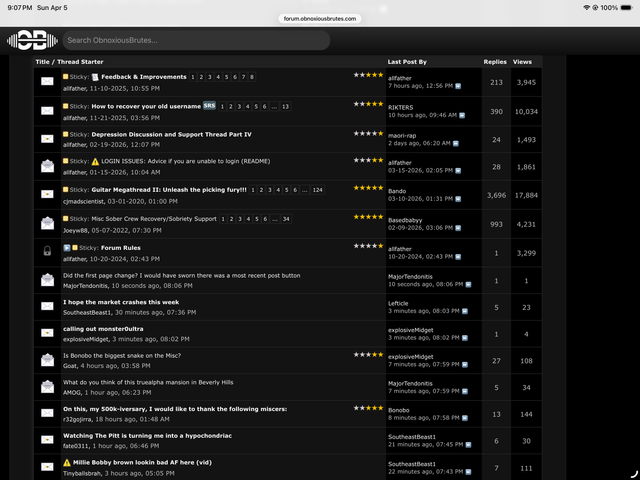Click envelope icon of Bonobo biggest snake thread
Screen dimensions: 640x480
point(47,360)
